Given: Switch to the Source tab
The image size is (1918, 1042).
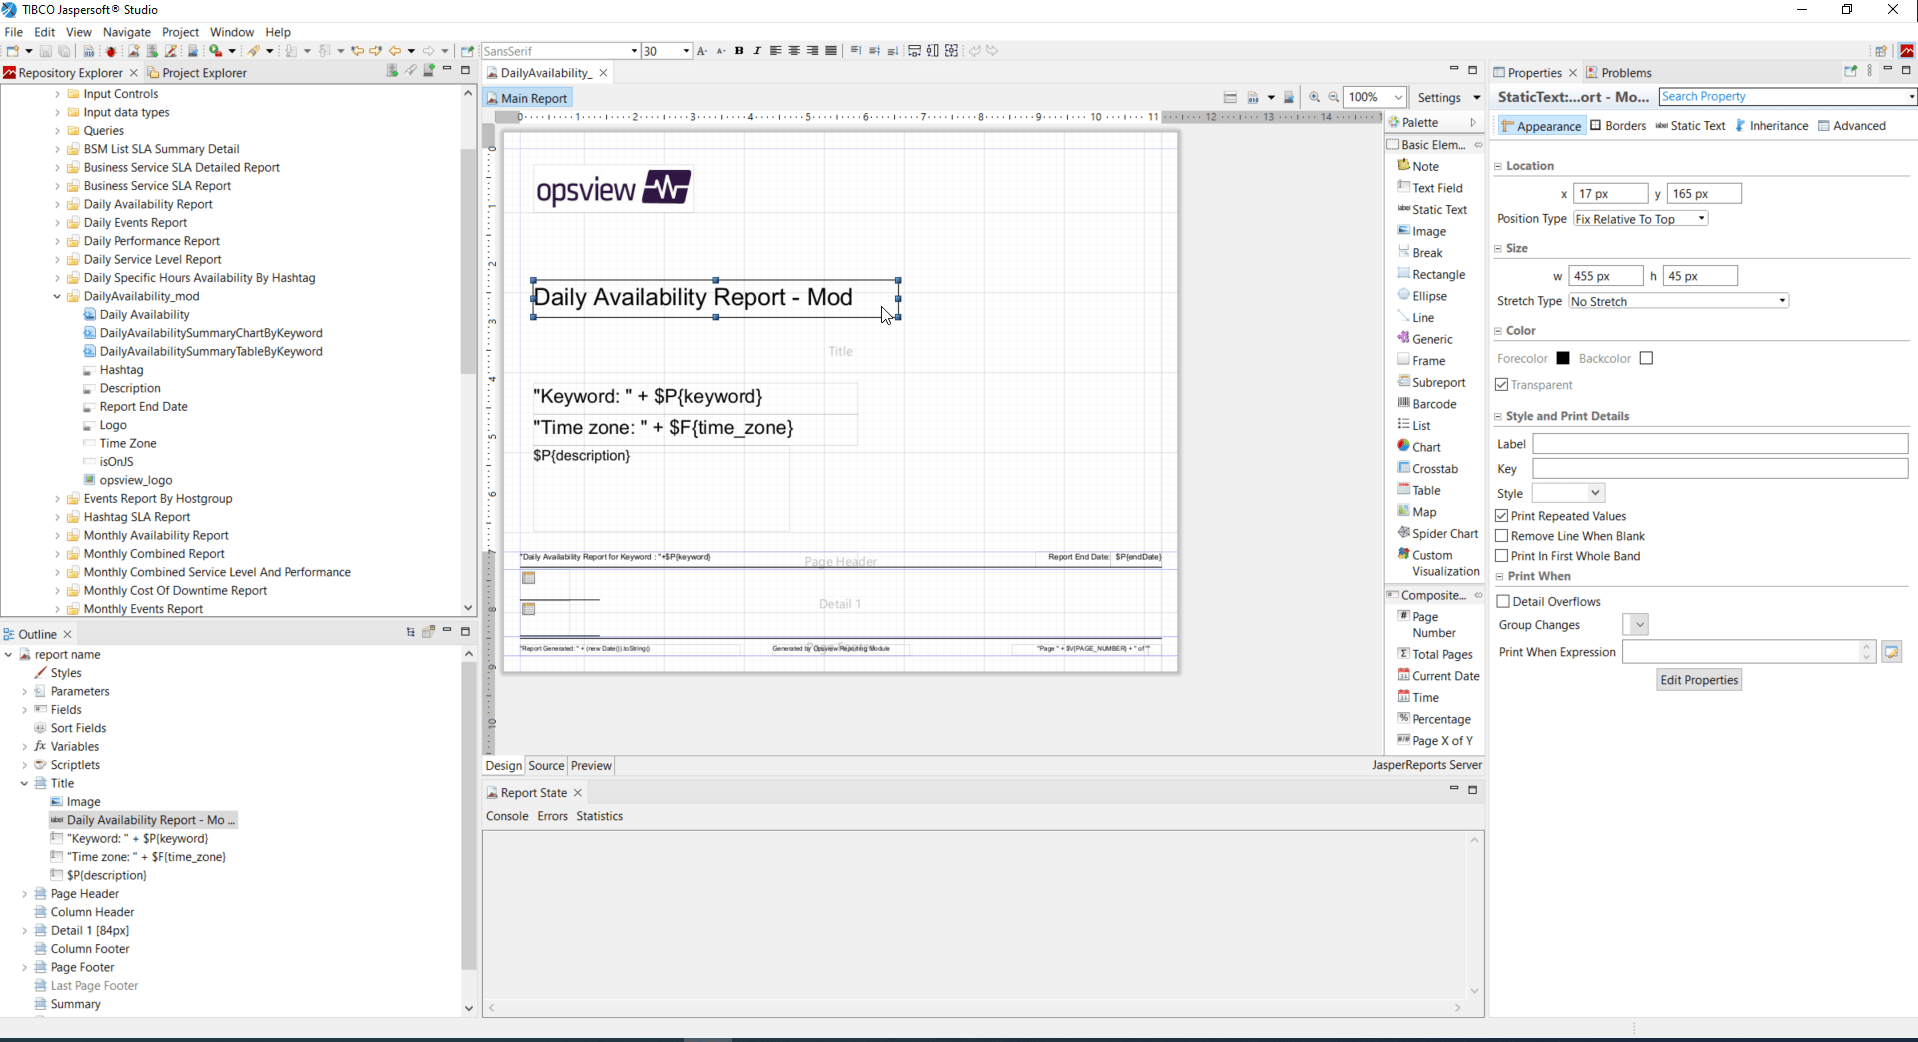Looking at the screenshot, I should click(x=545, y=765).
